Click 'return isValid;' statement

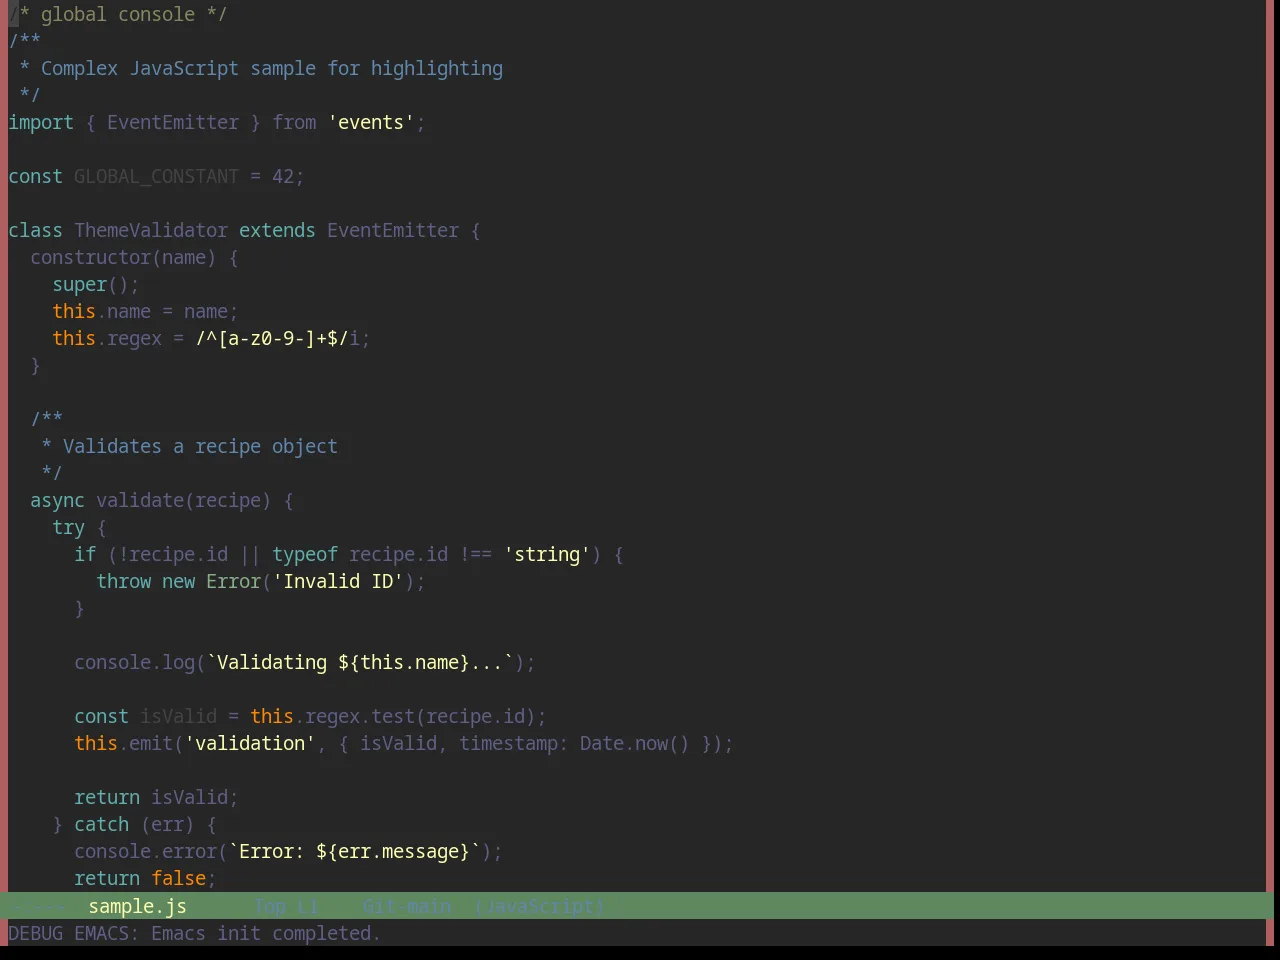pos(156,797)
